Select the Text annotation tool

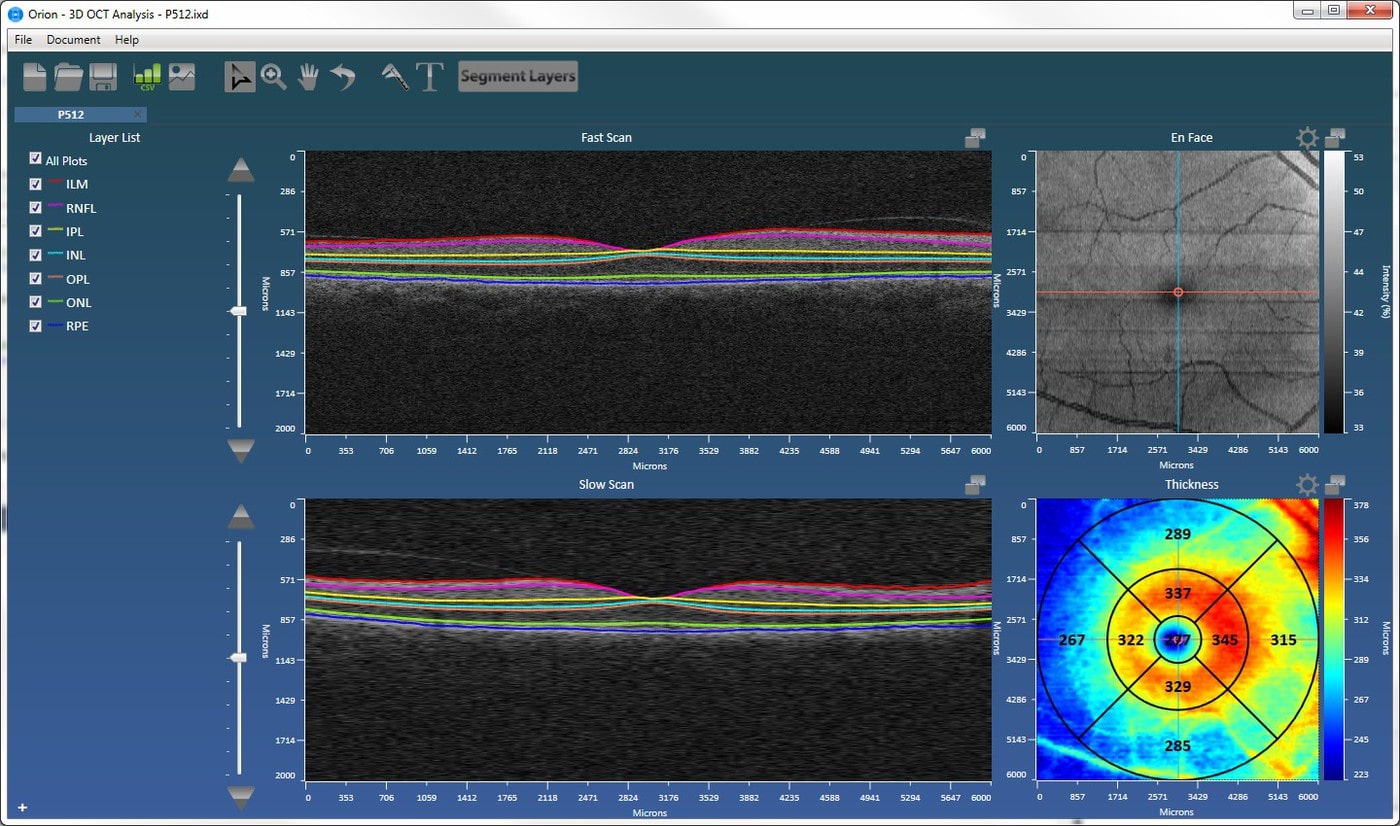429,76
